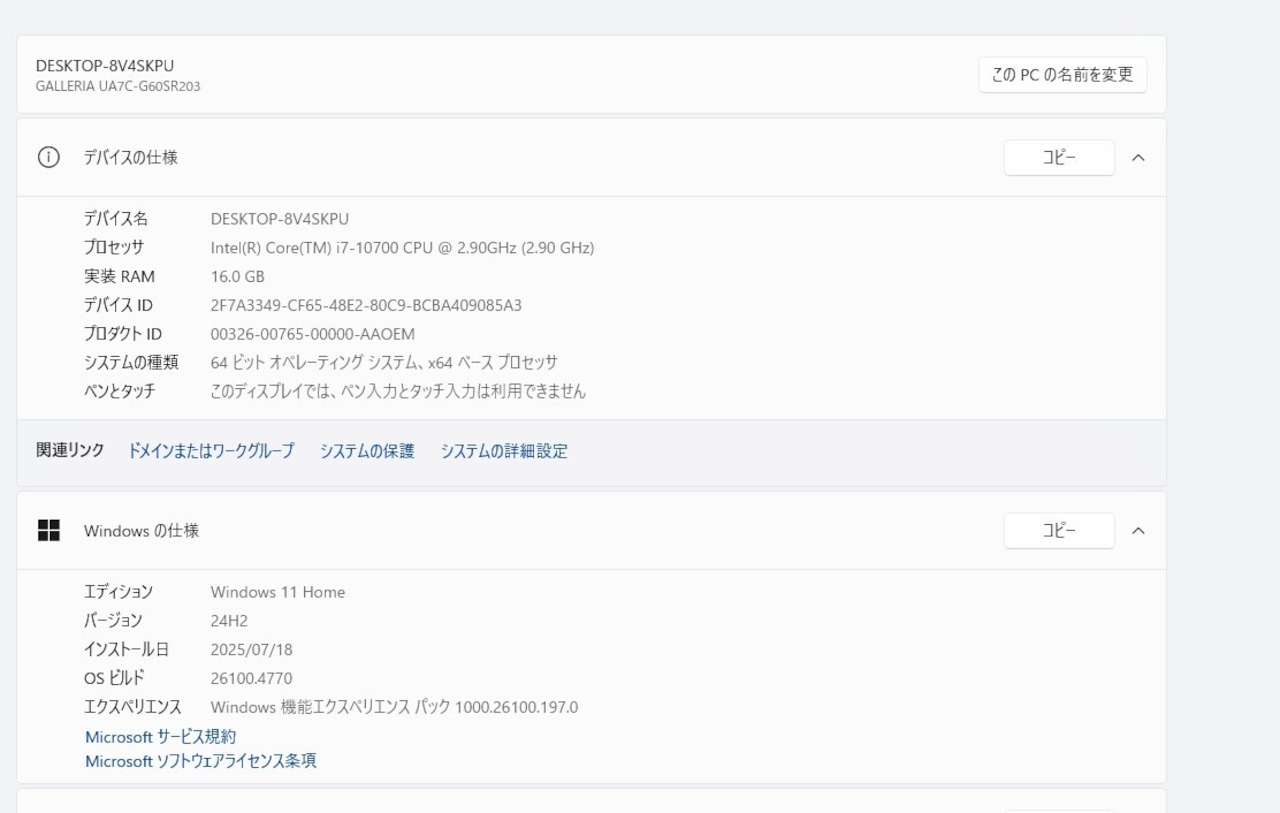
Task: Click the OS build value 26100.4770
Action: point(251,678)
